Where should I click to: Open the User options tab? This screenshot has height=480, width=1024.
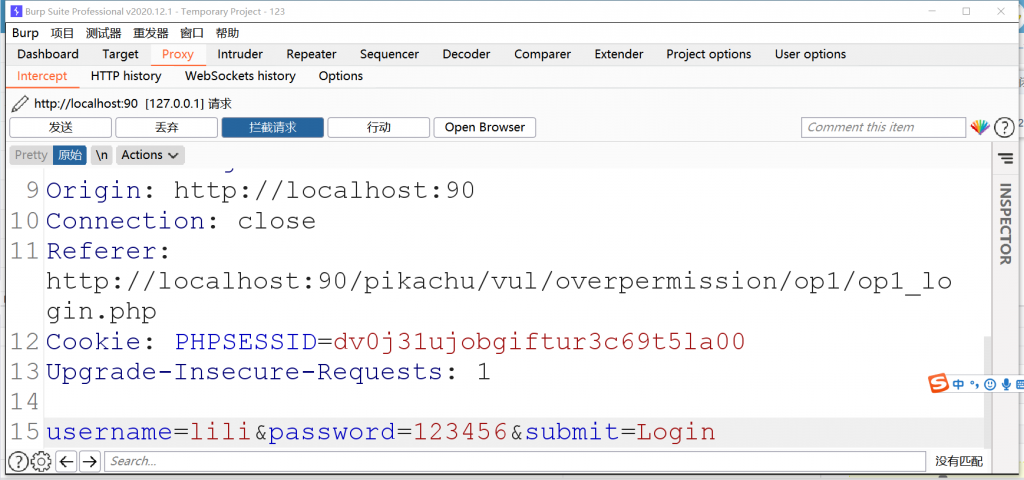pos(810,54)
